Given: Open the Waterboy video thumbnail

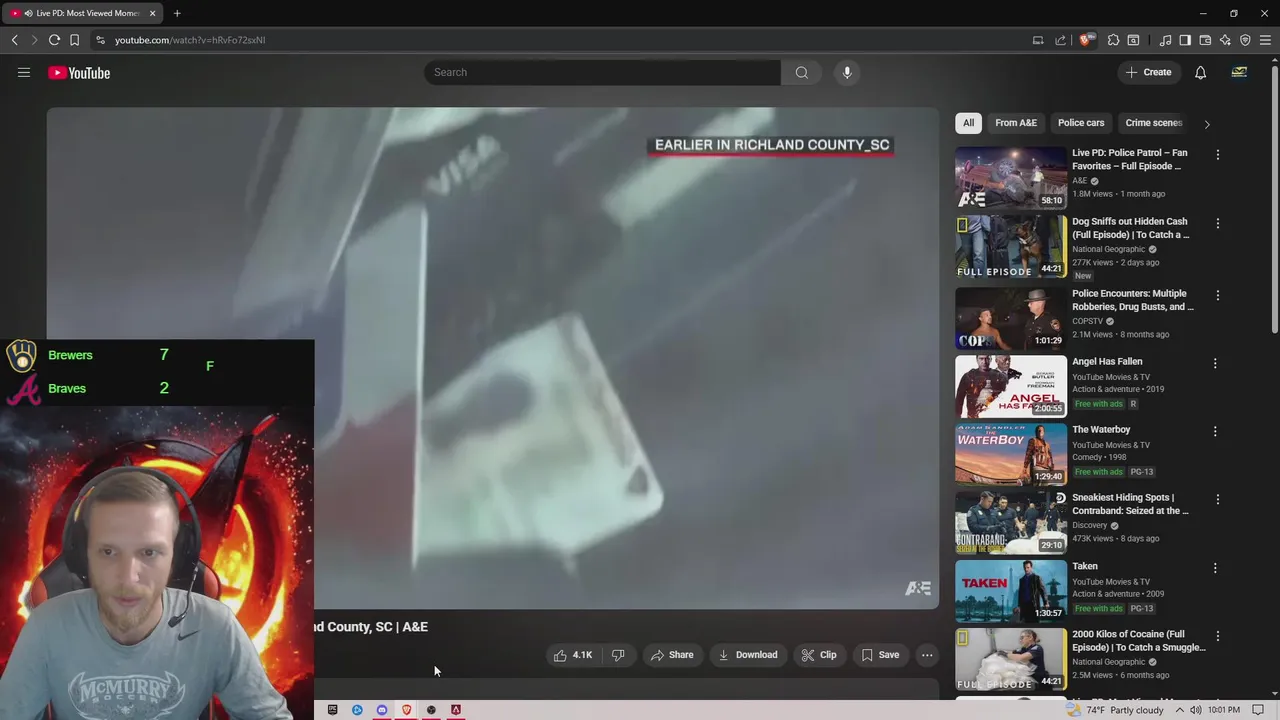Looking at the screenshot, I should pyautogui.click(x=1011, y=454).
